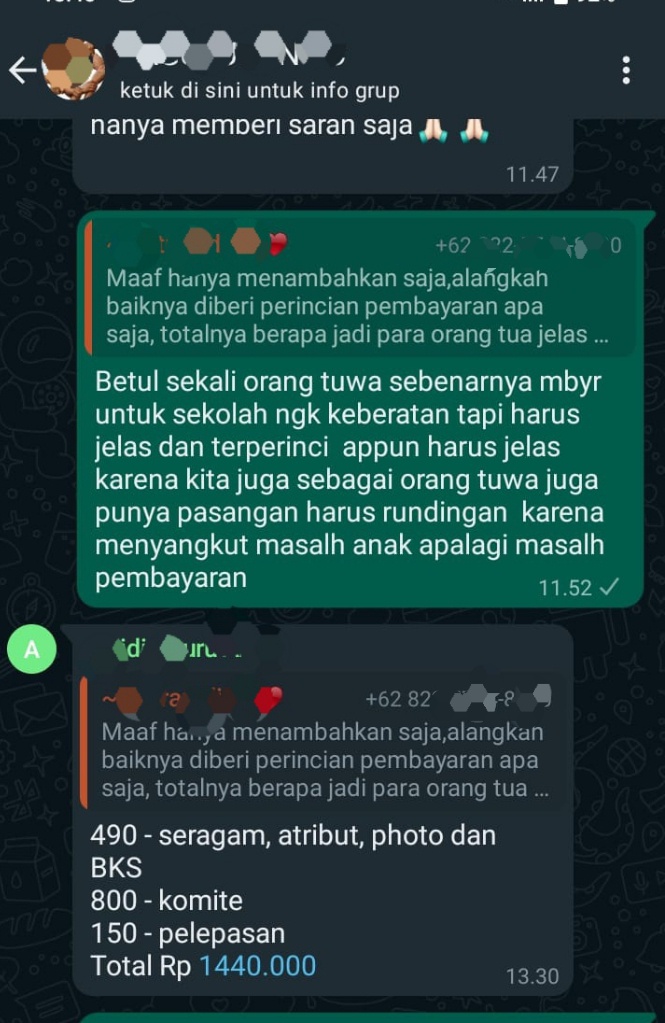Open the quoted reply in green message
665x1023 pixels.
point(361,288)
